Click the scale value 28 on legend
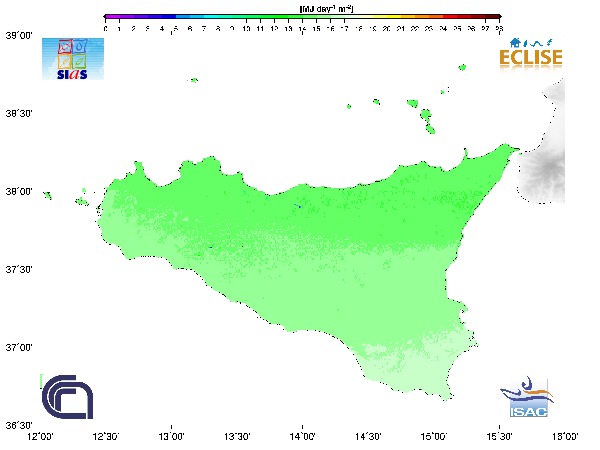 click(x=499, y=29)
